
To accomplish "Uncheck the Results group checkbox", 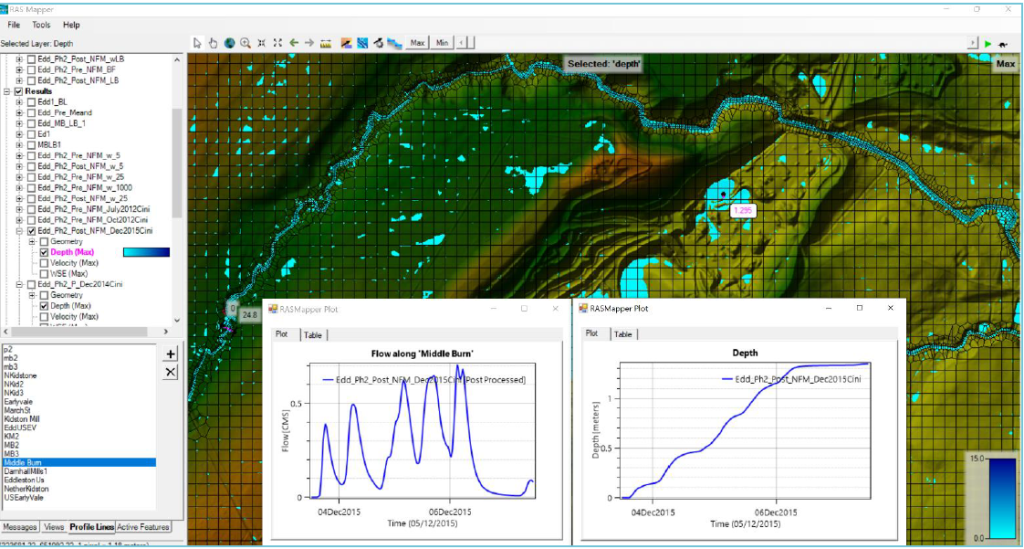I will coord(18,91).
